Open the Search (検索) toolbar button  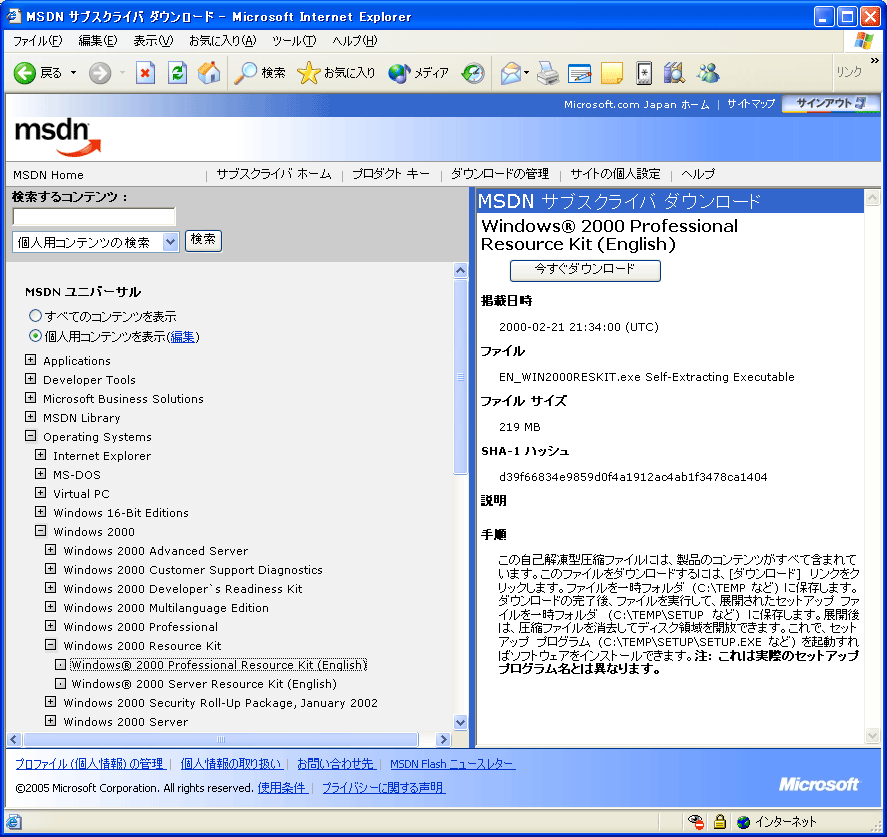click(260, 73)
